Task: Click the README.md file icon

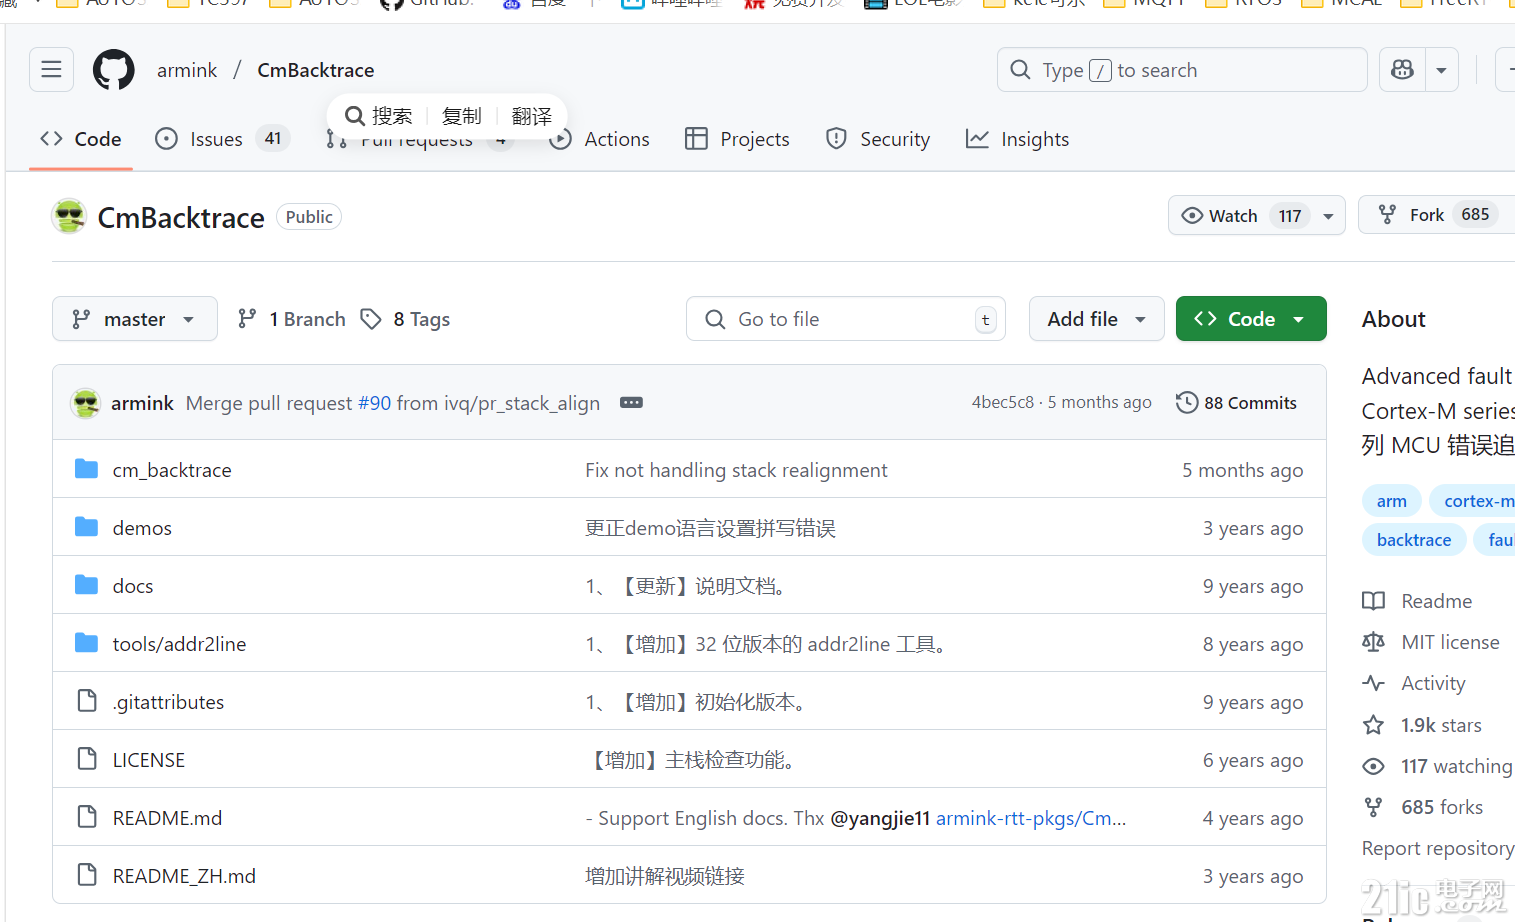Action: click(x=87, y=817)
